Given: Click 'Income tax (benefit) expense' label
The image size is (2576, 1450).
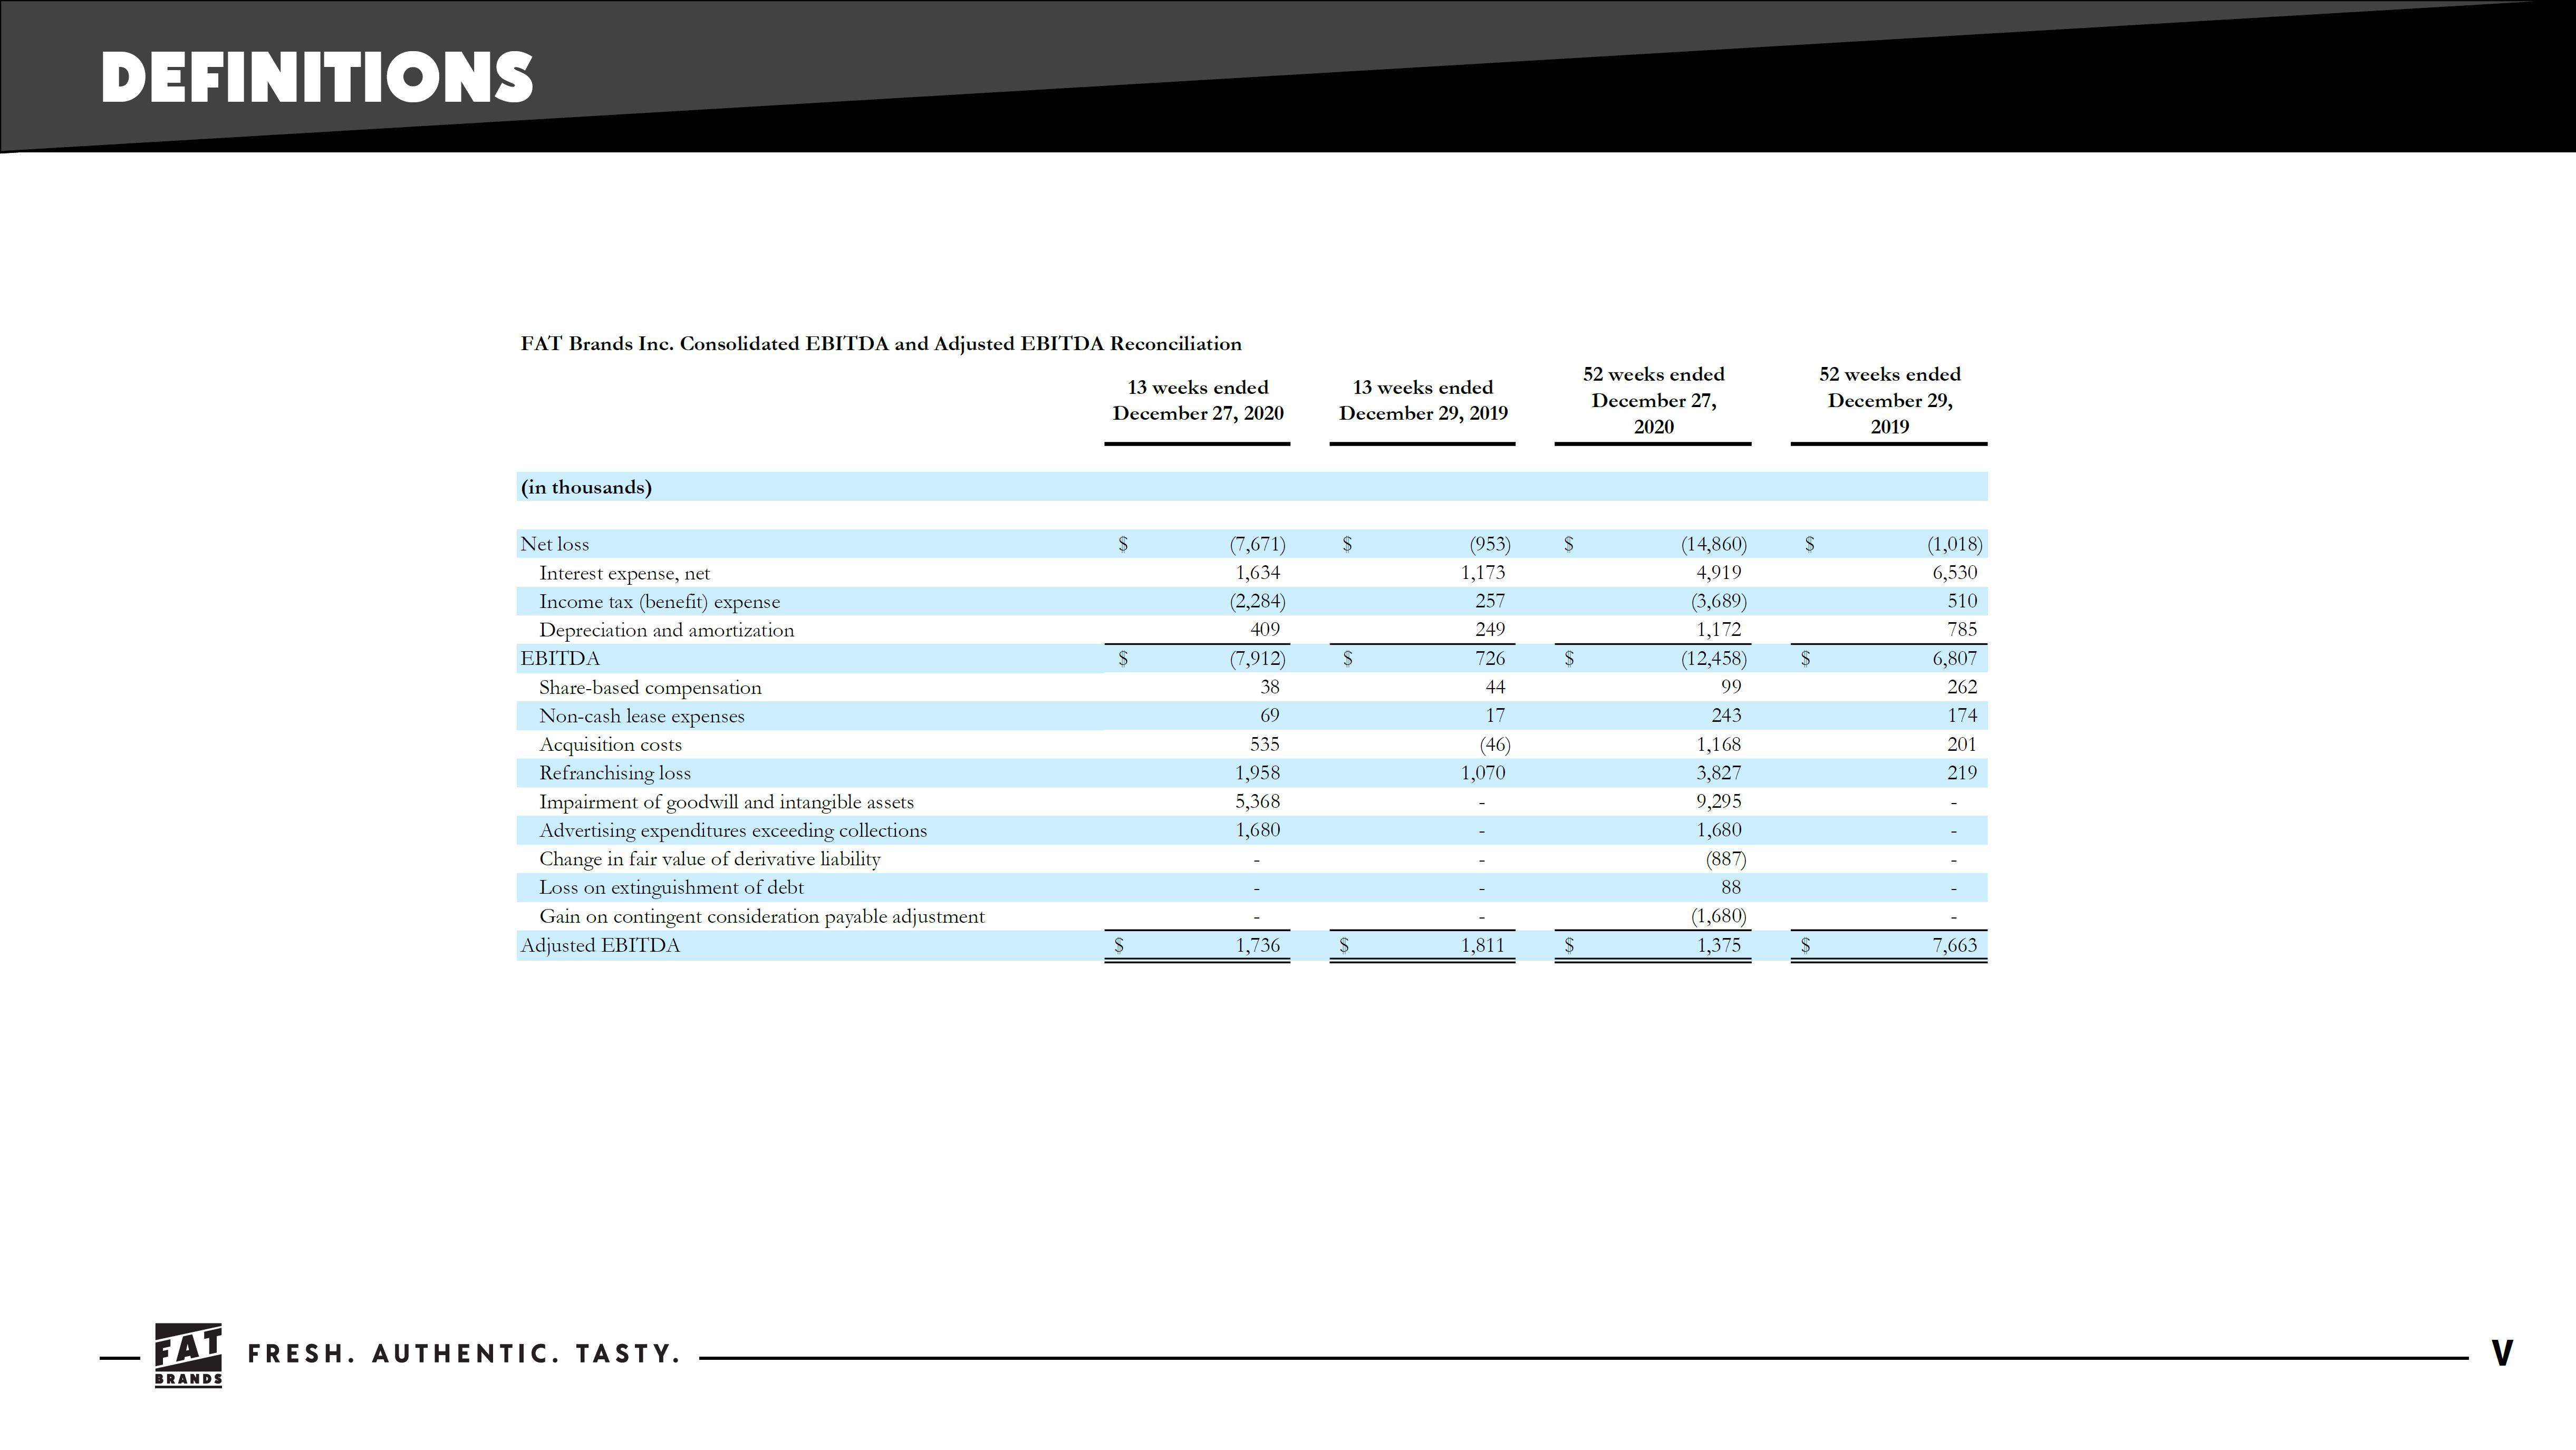Looking at the screenshot, I should (659, 602).
